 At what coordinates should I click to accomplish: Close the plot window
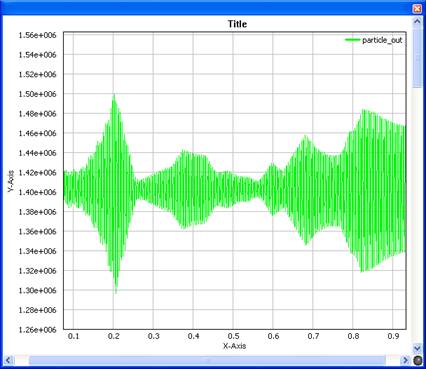point(417,9)
